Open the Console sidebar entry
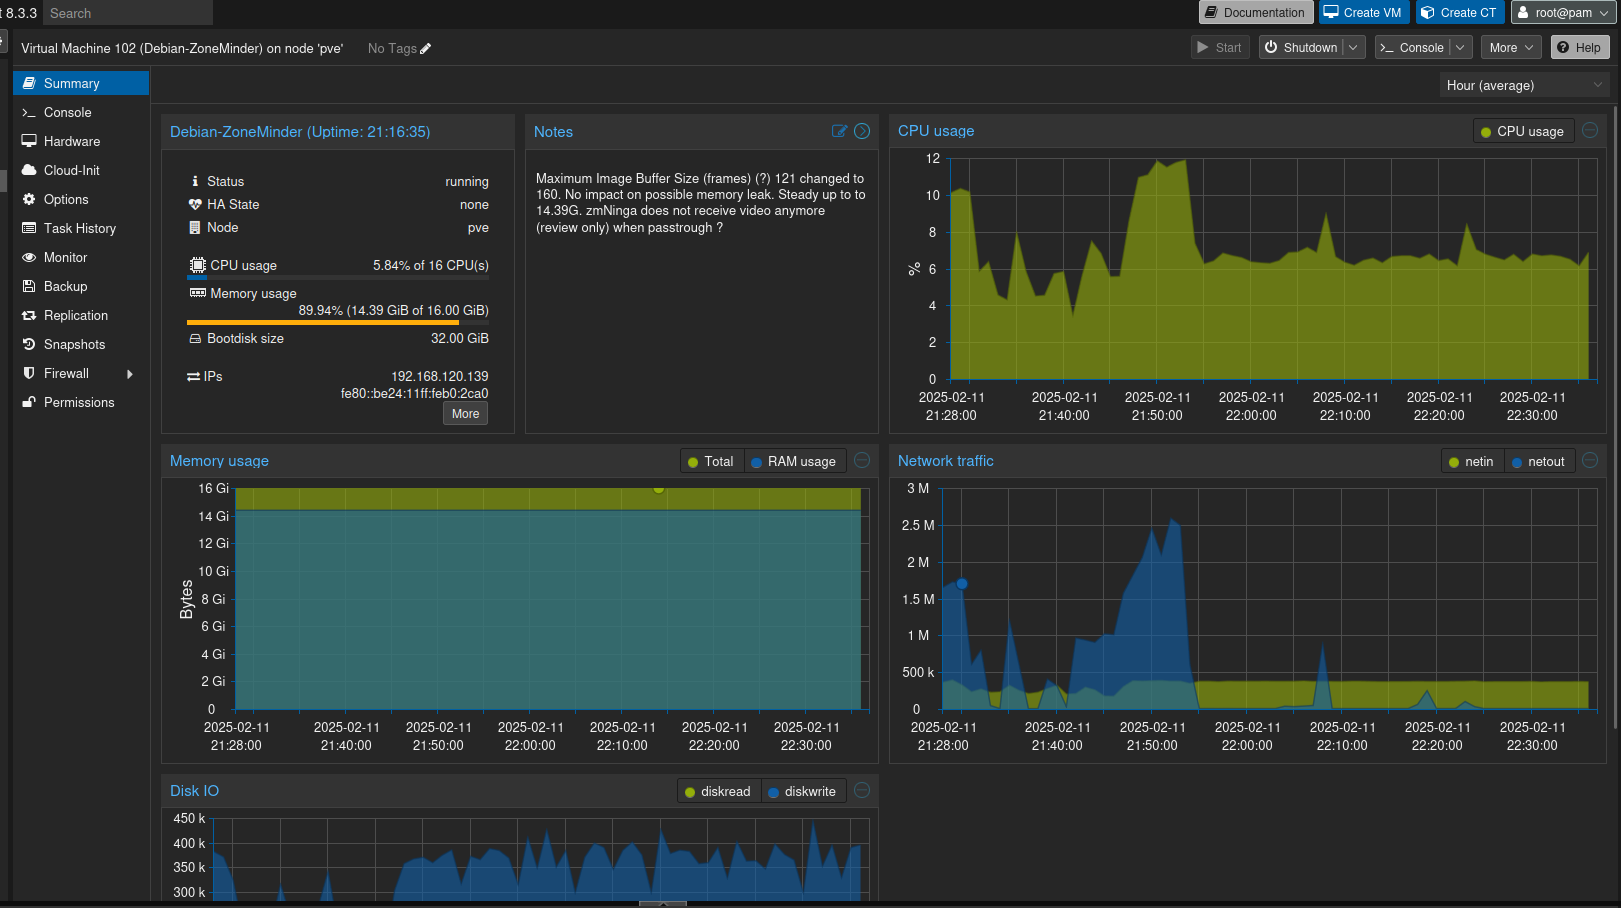Viewport: 1621px width, 908px height. (81, 112)
